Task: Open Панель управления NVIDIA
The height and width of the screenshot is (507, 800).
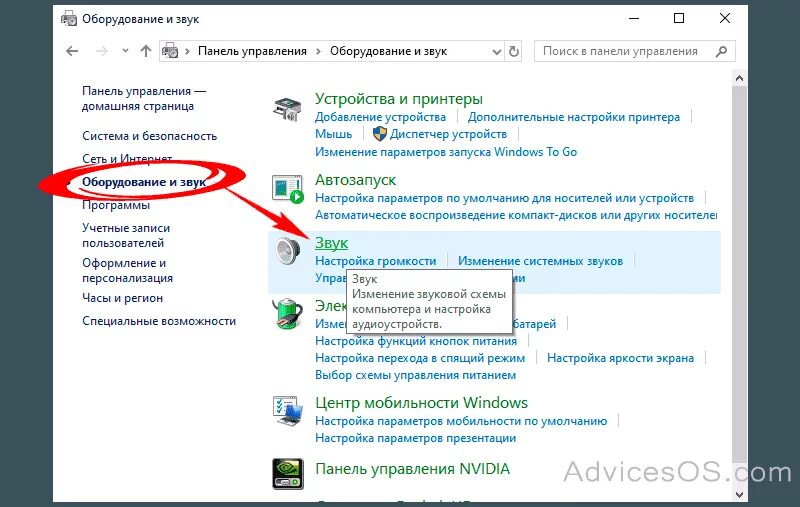Action: (x=412, y=469)
